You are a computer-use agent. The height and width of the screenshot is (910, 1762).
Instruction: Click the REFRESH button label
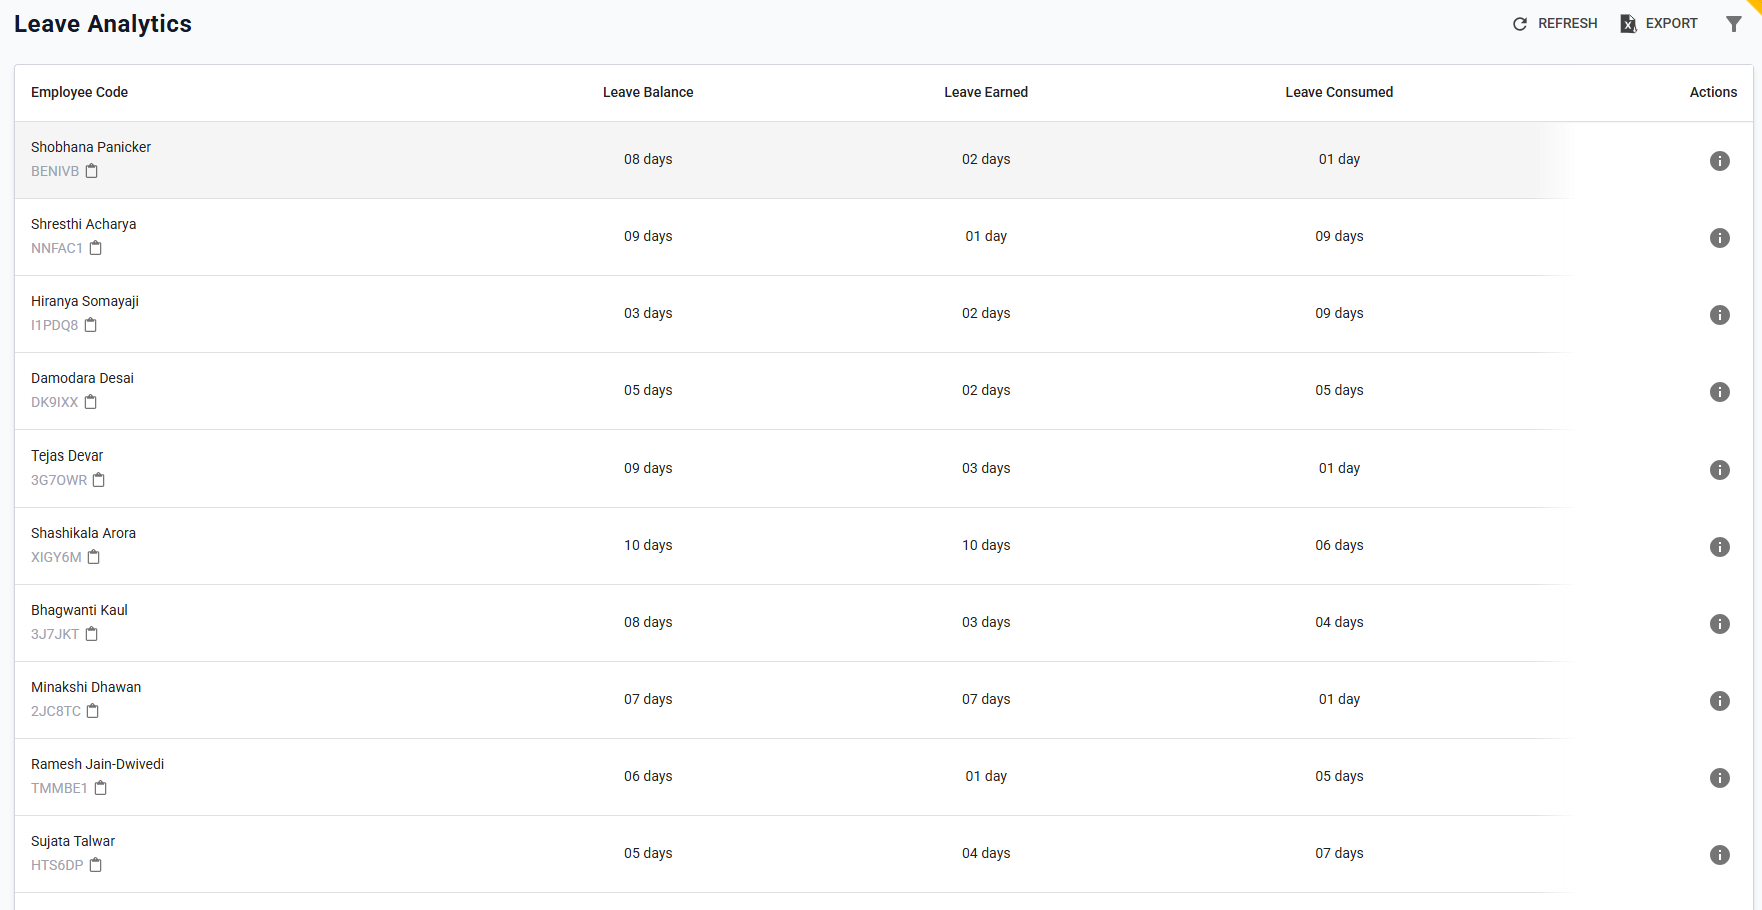1567,23
